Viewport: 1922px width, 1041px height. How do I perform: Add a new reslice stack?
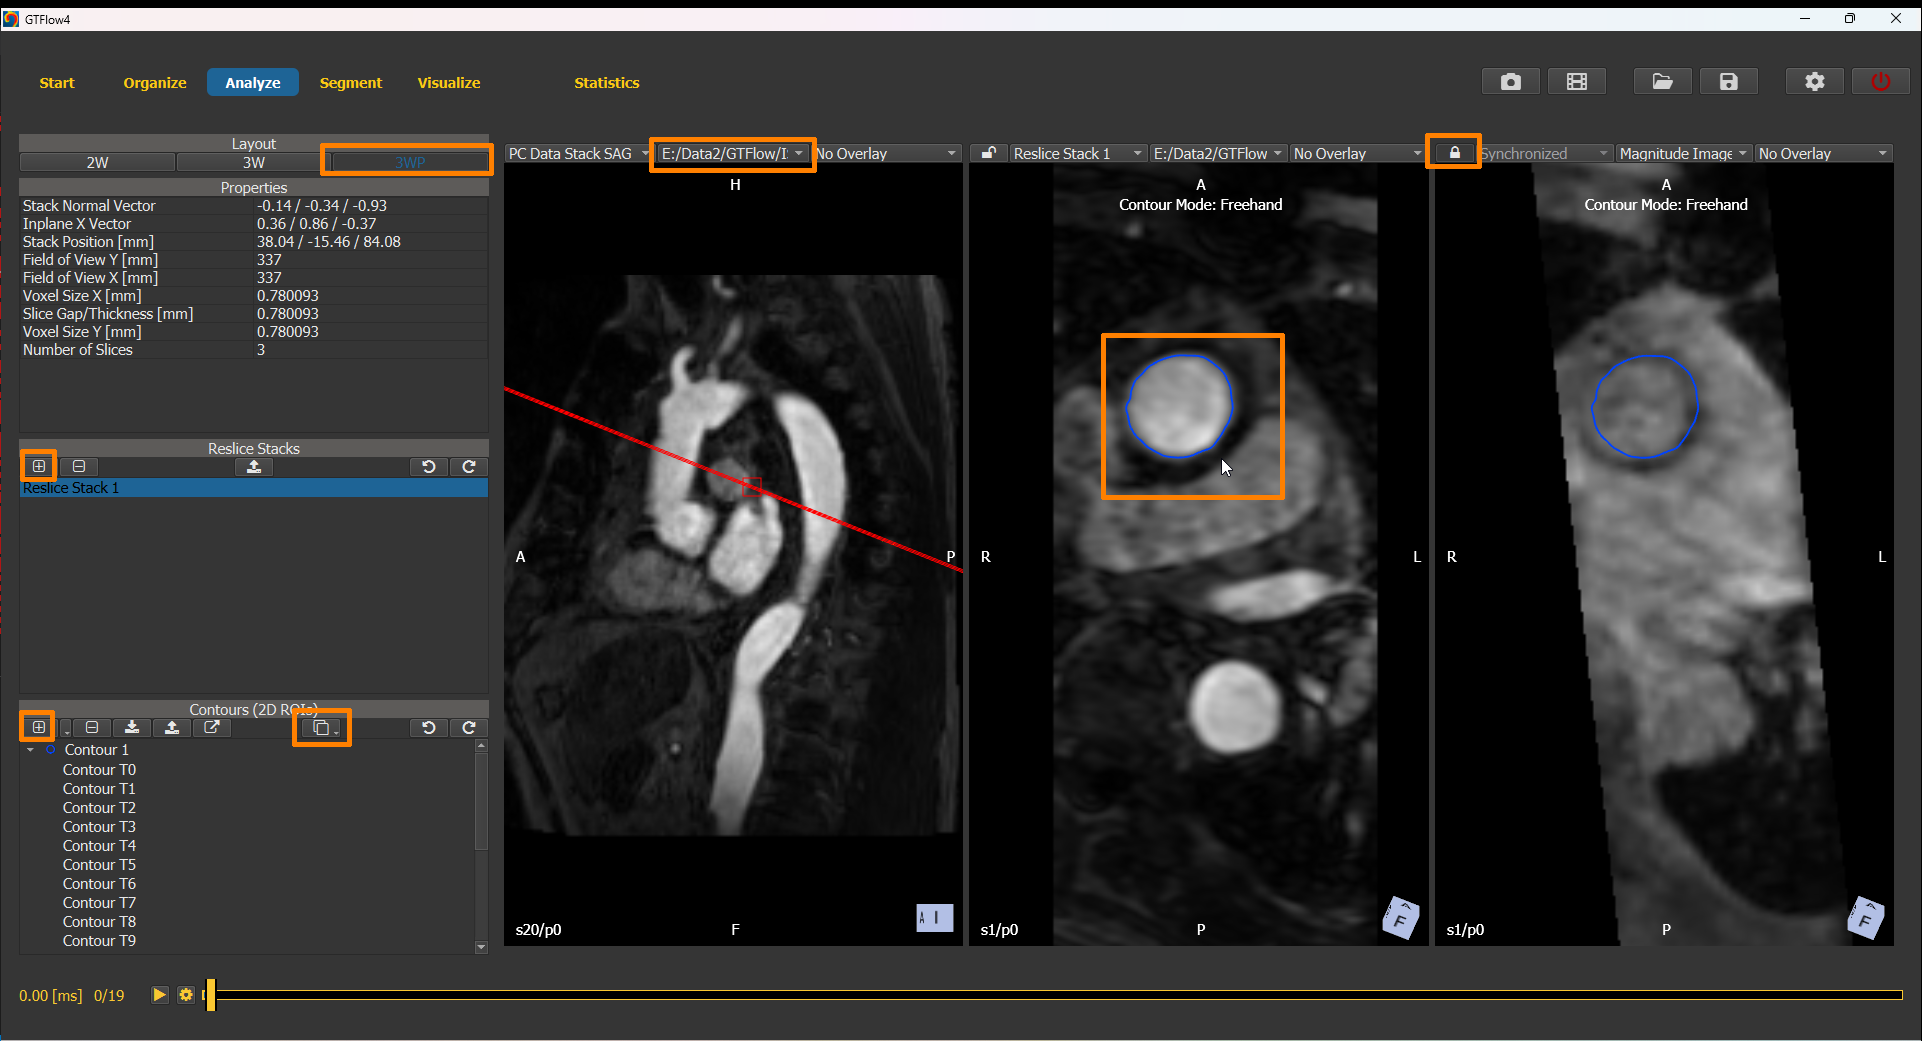click(x=39, y=466)
